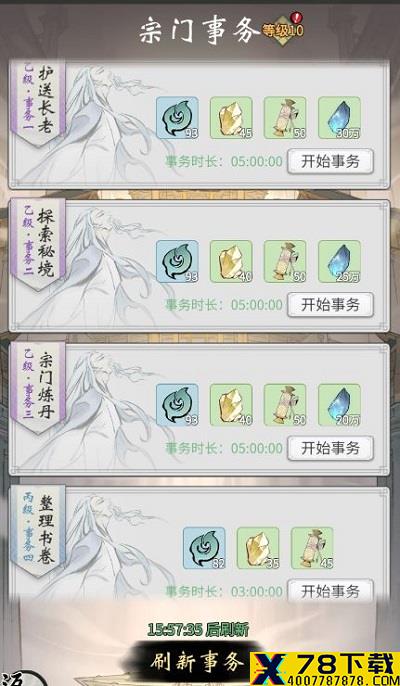
Task: Tap the yellow crystal reward showing 35
Action: (x=258, y=548)
